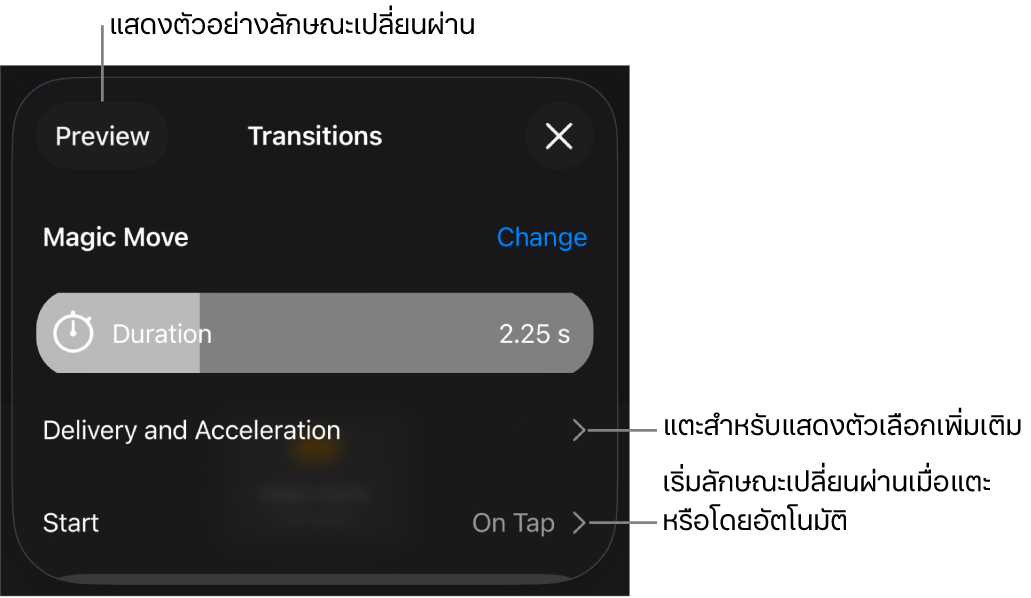
Task: Click the เริ่มลักษณะเปลี่ยนผ่านเมื่อแตะ callout text
Action: click(x=827, y=482)
